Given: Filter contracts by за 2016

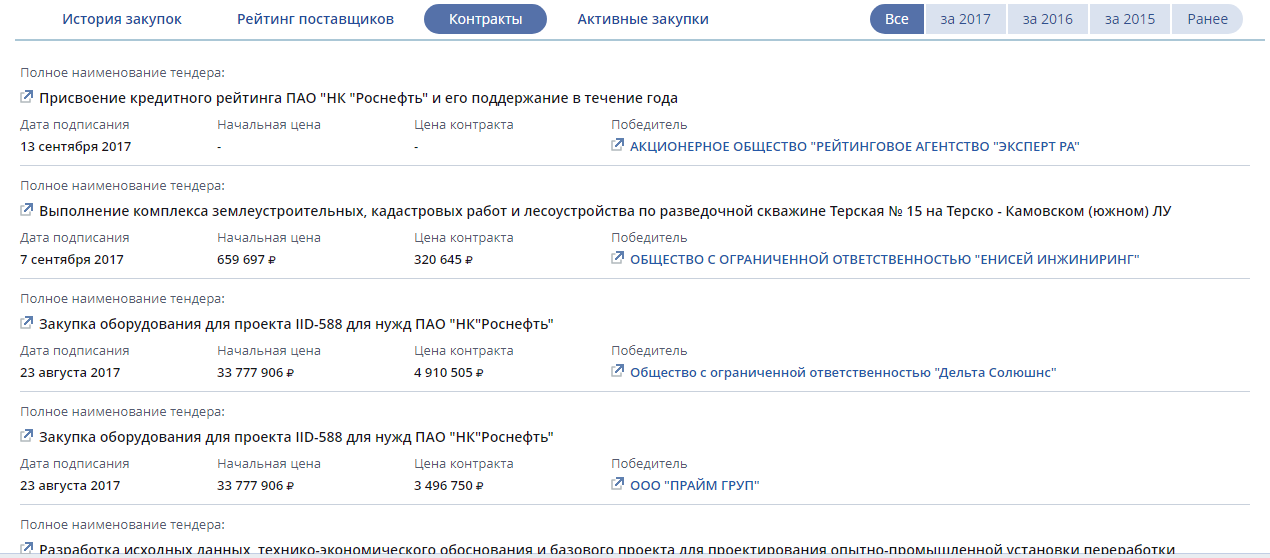Looking at the screenshot, I should pyautogui.click(x=1047, y=19).
